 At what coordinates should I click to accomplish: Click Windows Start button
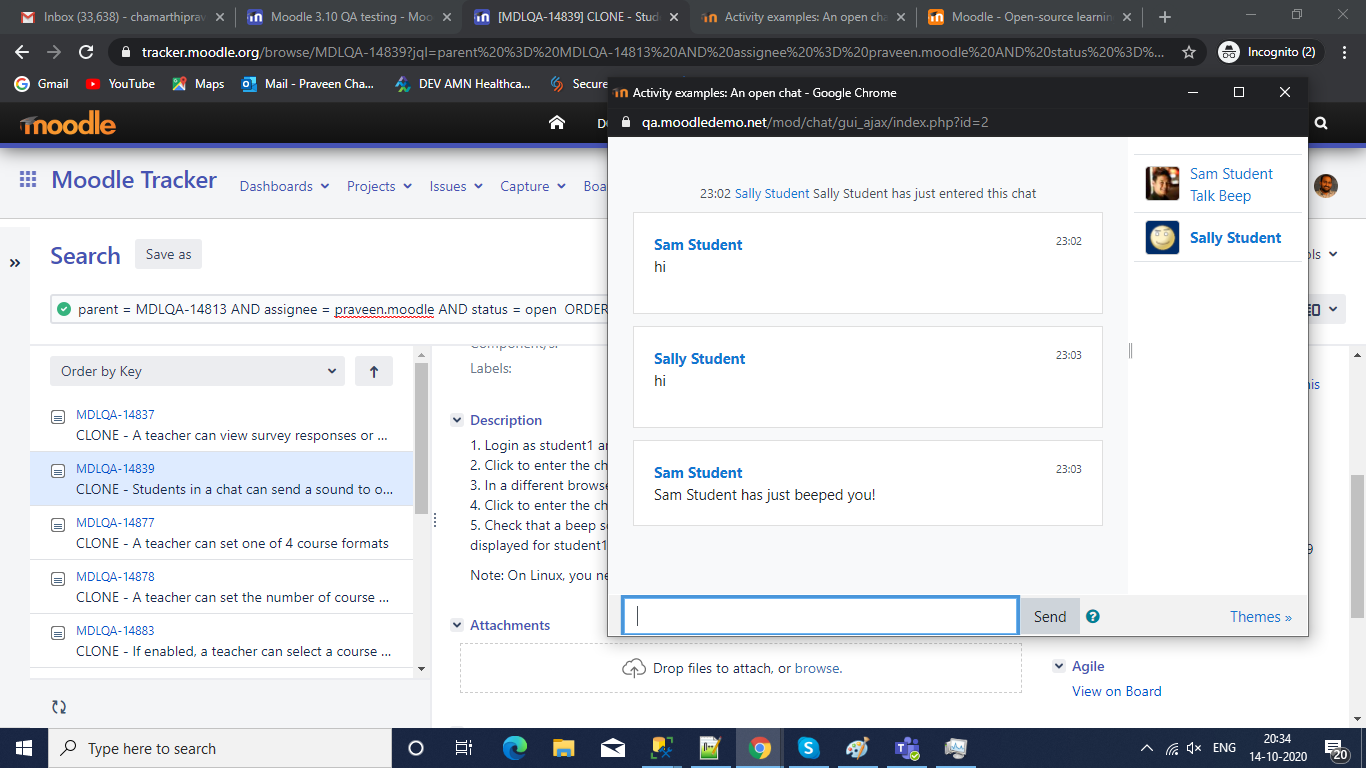[x=24, y=748]
